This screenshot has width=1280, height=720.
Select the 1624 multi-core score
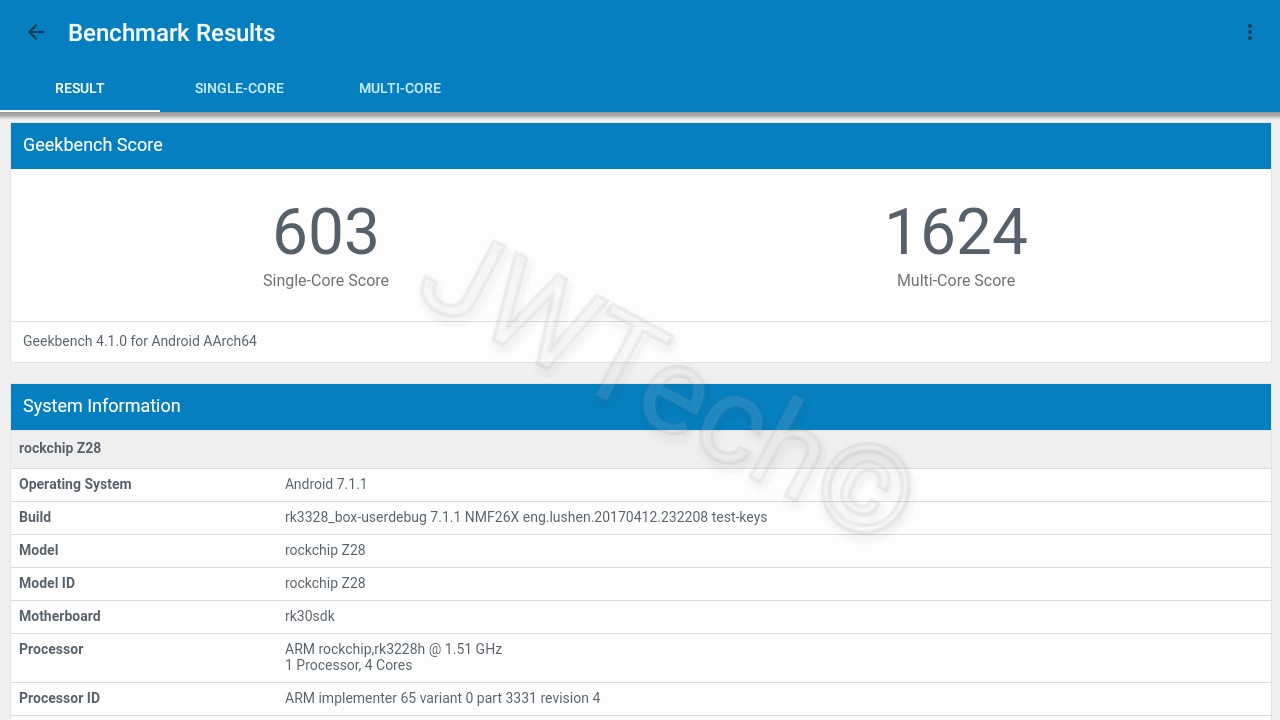(956, 232)
